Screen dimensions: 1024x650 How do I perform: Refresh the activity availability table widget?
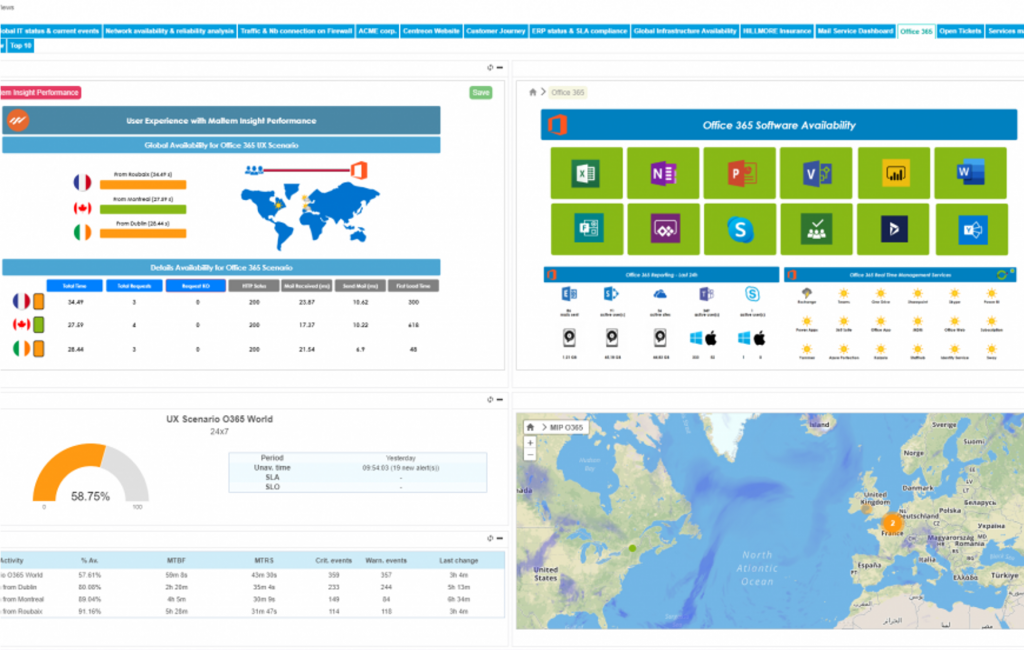coord(490,538)
